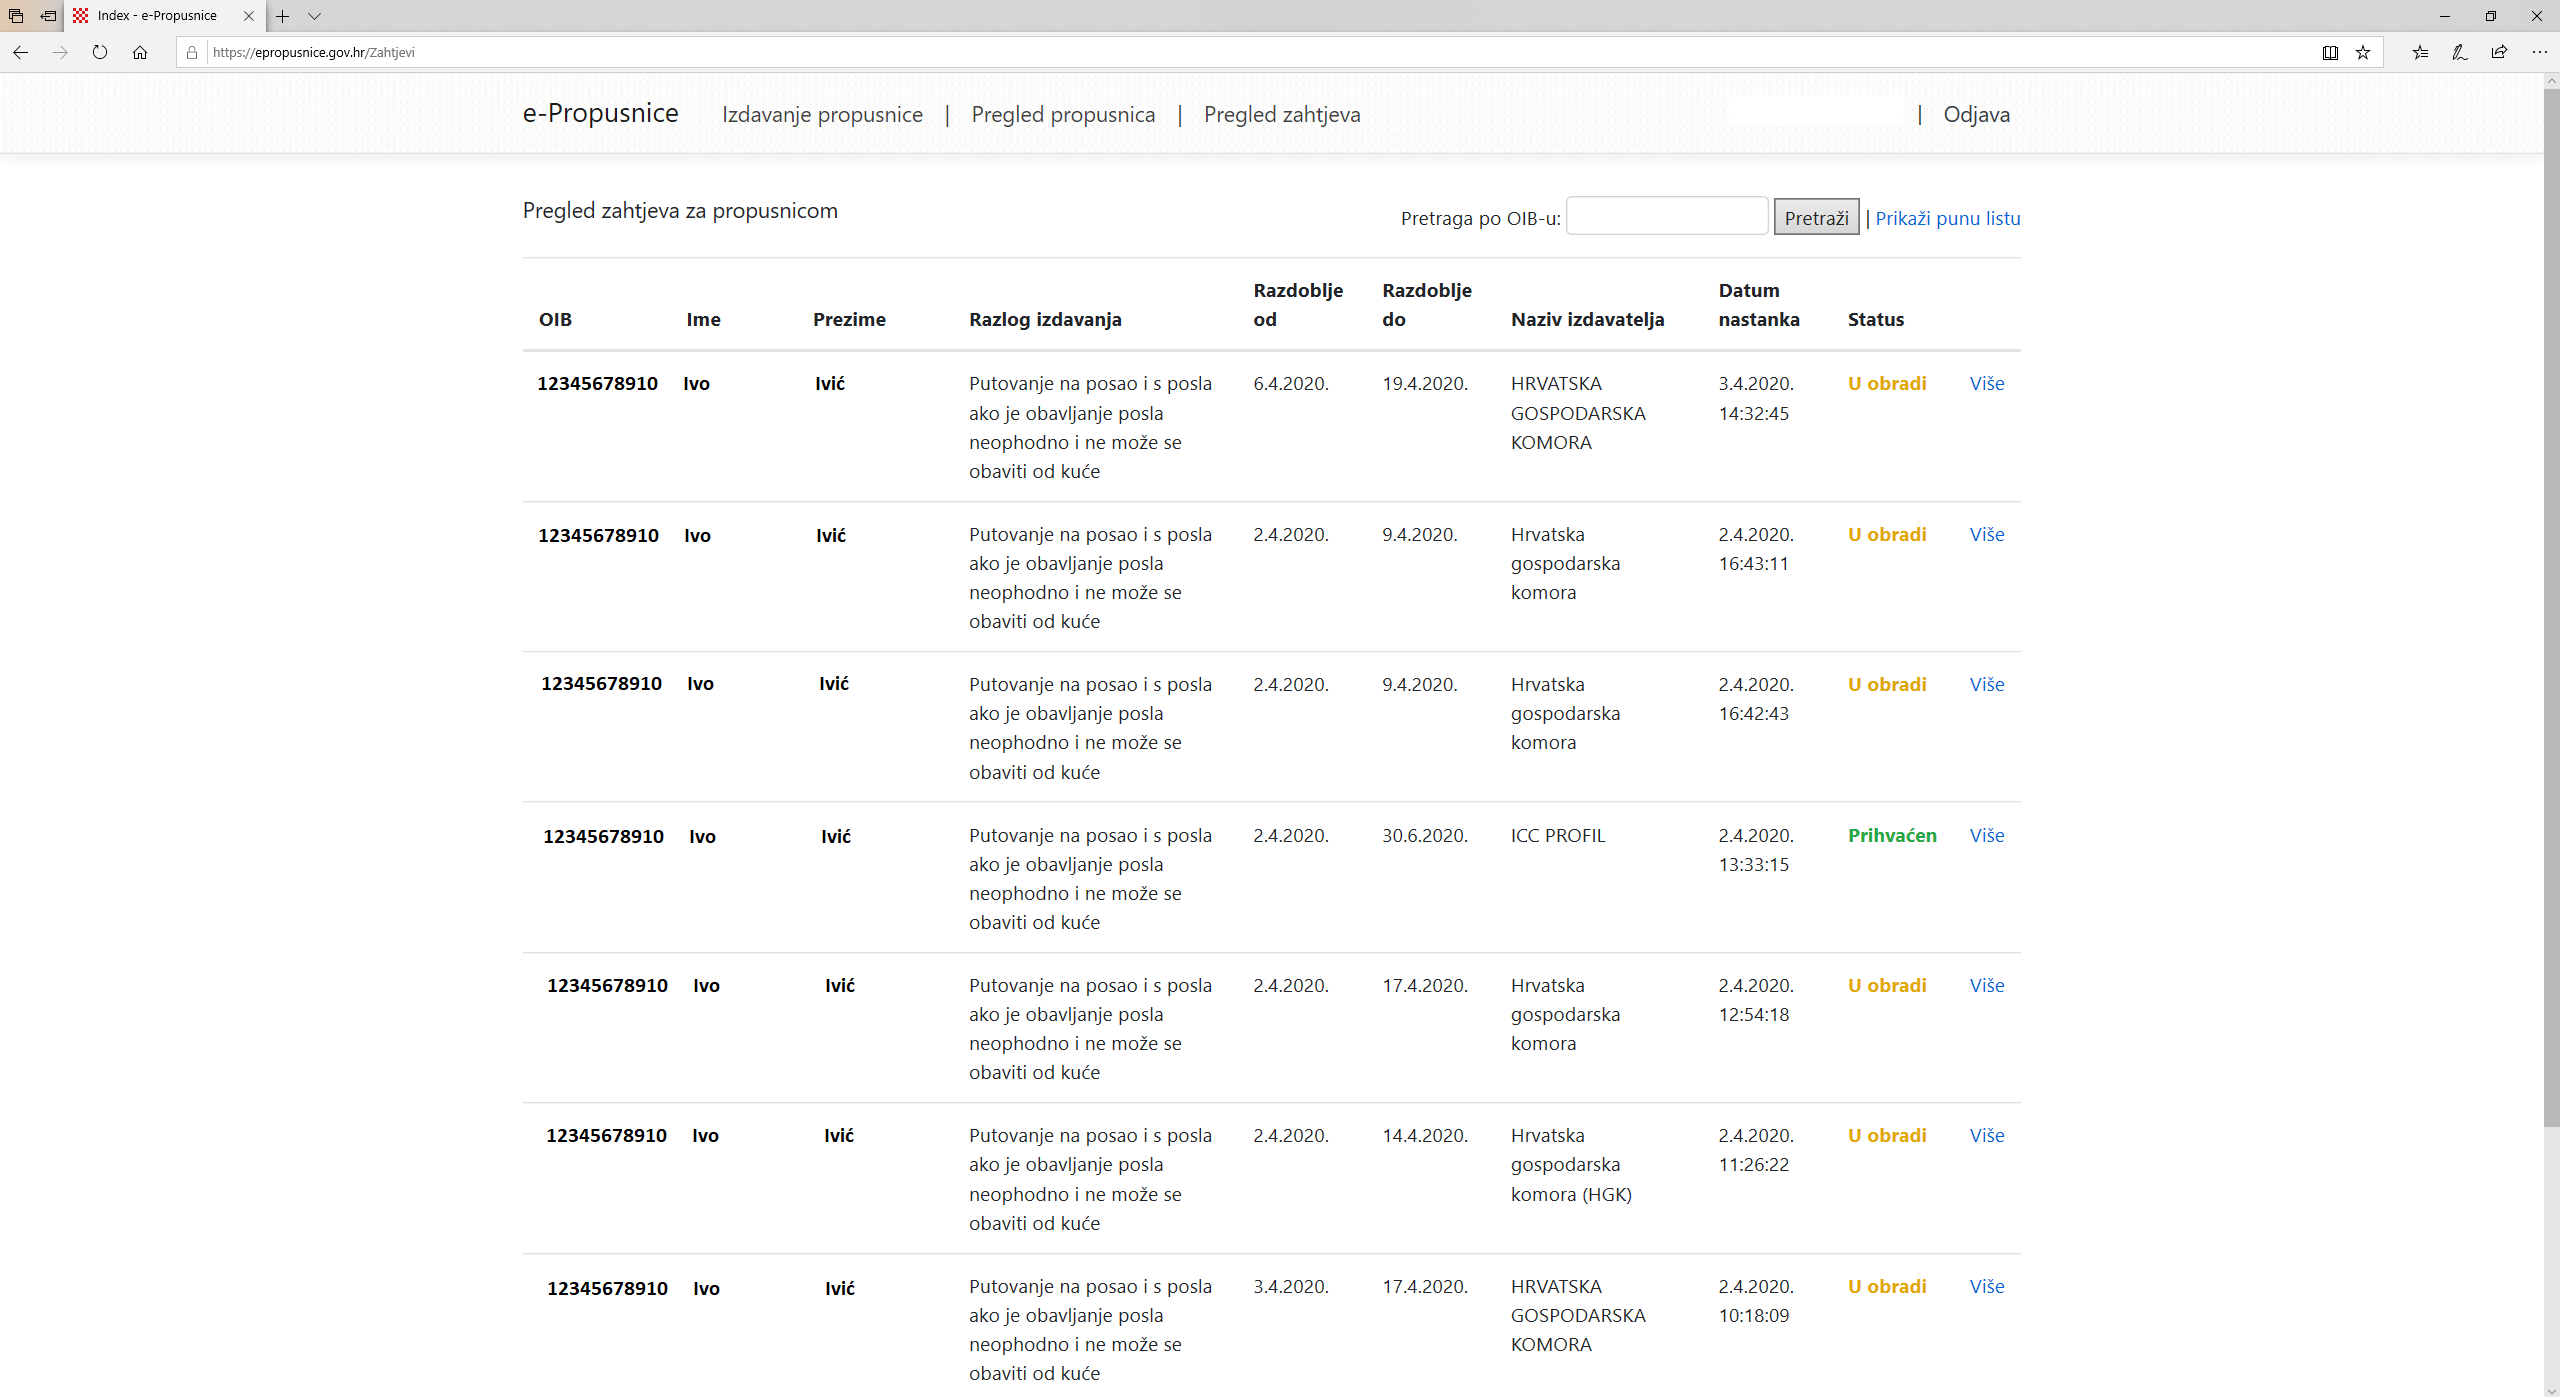Click the 30.6.2020. end date cell
The width and height of the screenshot is (2560, 1397).
tap(1425, 836)
